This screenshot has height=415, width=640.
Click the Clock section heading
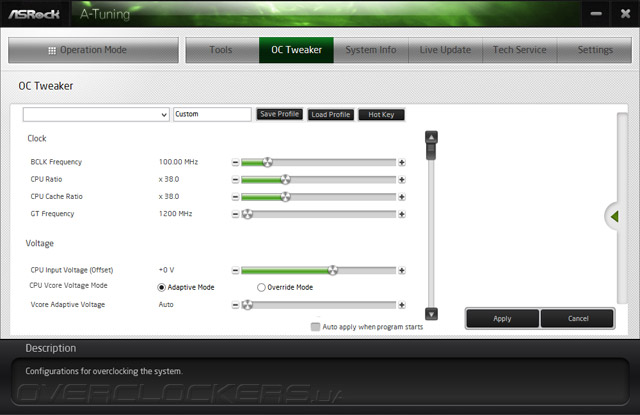click(x=37, y=138)
